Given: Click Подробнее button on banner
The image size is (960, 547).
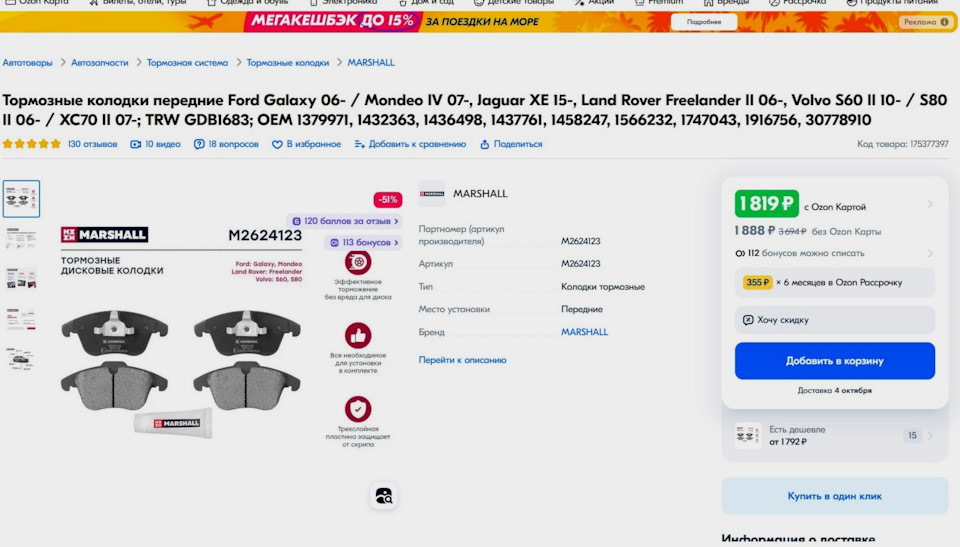Looking at the screenshot, I should [x=703, y=22].
